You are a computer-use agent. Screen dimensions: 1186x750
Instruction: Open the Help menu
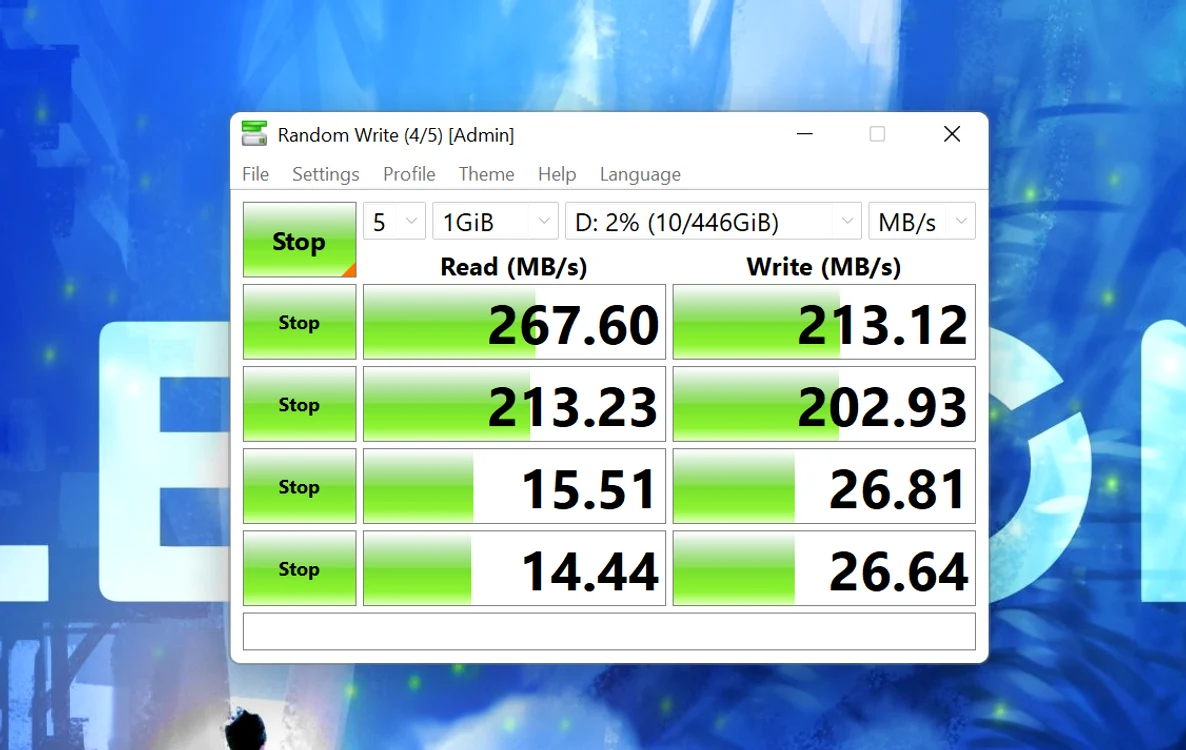[557, 174]
